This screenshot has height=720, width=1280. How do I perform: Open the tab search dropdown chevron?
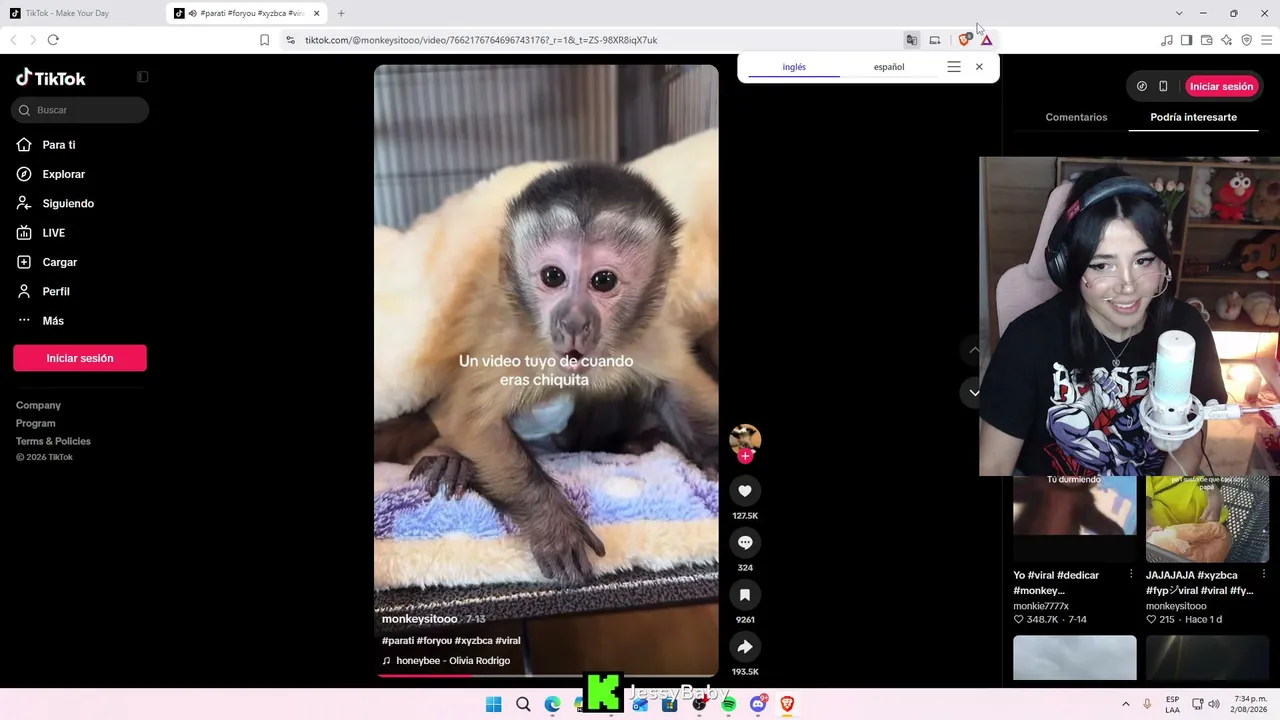coord(1179,13)
